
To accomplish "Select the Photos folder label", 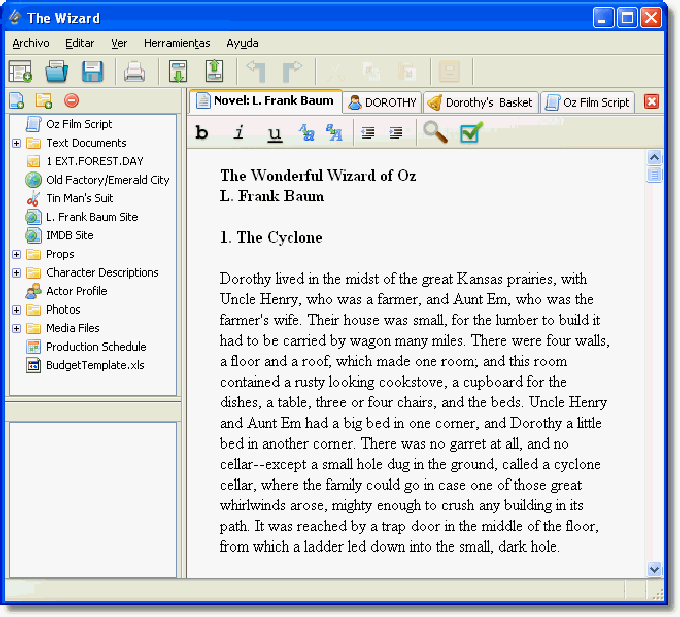I will [x=63, y=310].
